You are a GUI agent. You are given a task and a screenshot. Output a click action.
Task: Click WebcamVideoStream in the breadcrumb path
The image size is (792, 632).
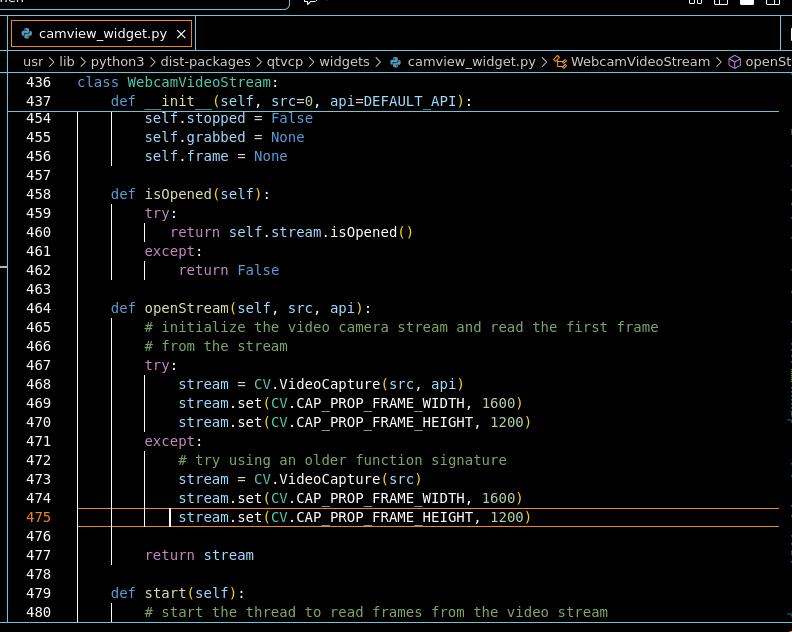pos(640,62)
